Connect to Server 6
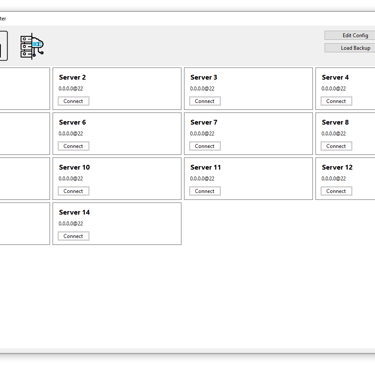Image resolution: width=375 pixels, height=366 pixels. click(73, 146)
